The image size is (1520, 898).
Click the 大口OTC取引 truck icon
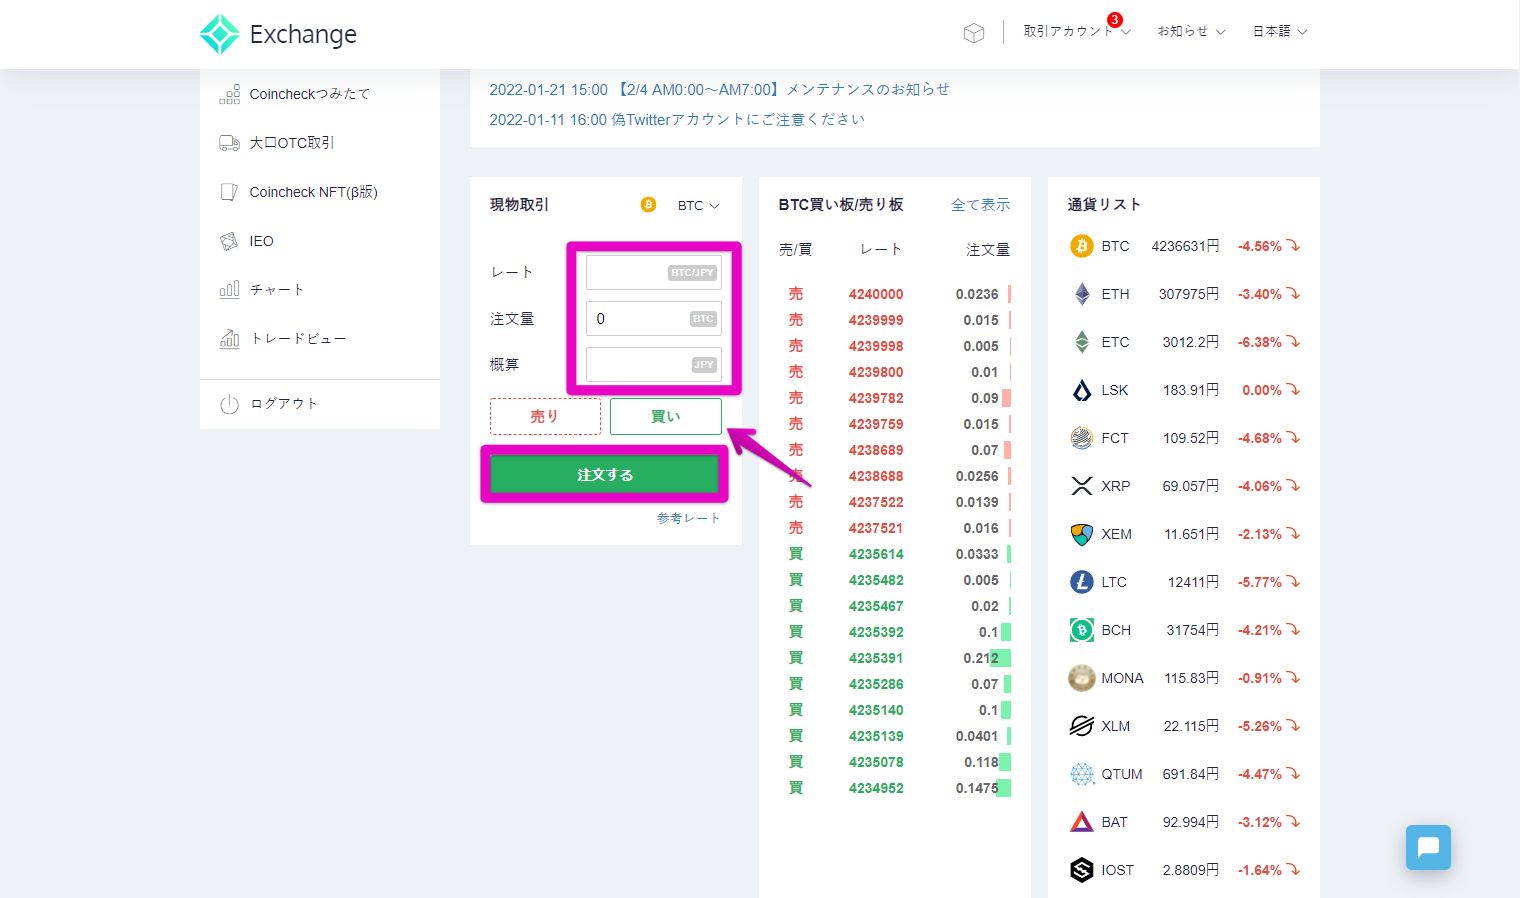pos(229,142)
